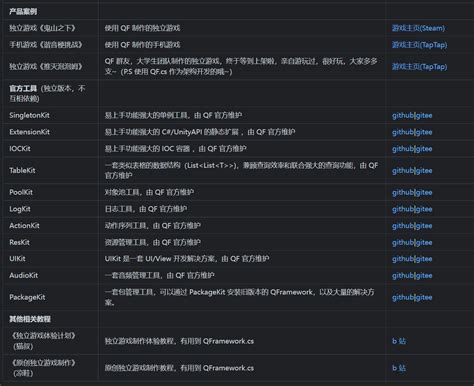The height and width of the screenshot is (386, 474).
Task: Open TapTap link beside the QF.cs description
Action: [420, 67]
